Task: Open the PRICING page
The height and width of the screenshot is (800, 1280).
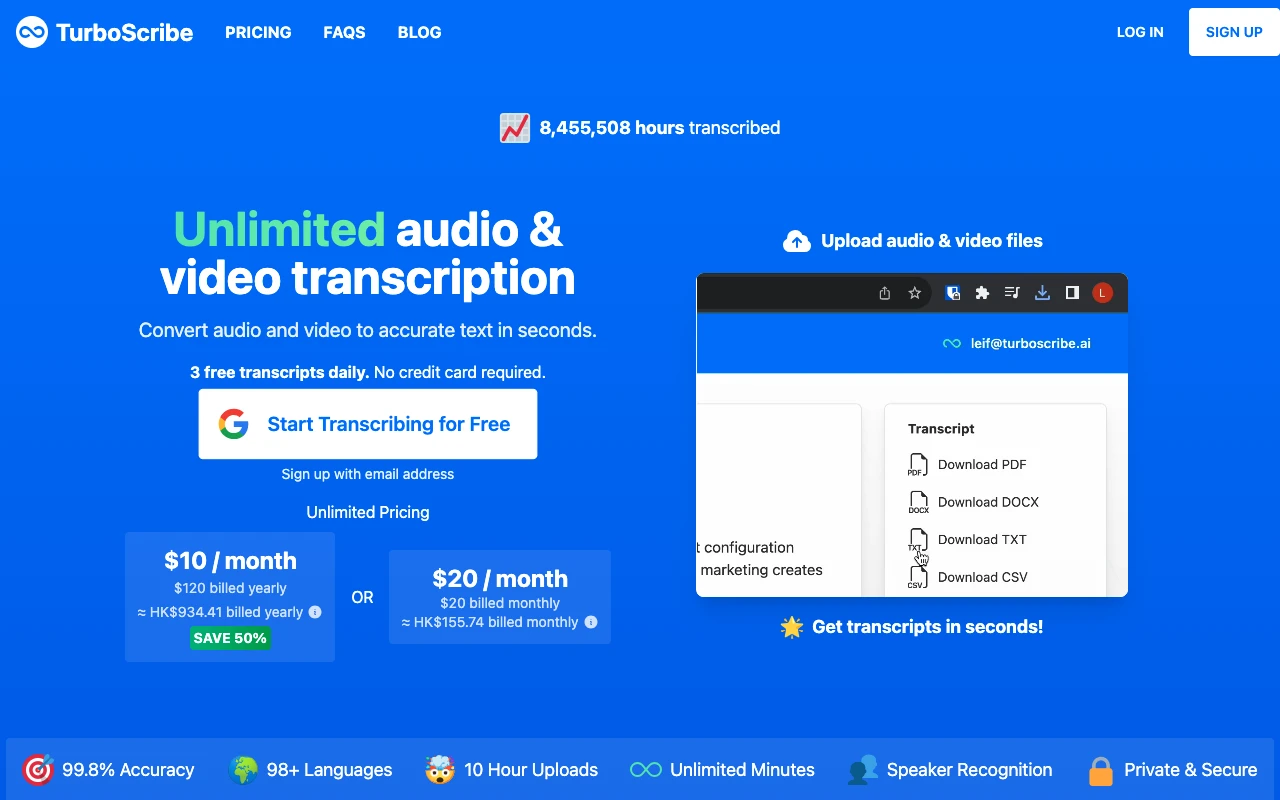Action: [x=258, y=32]
